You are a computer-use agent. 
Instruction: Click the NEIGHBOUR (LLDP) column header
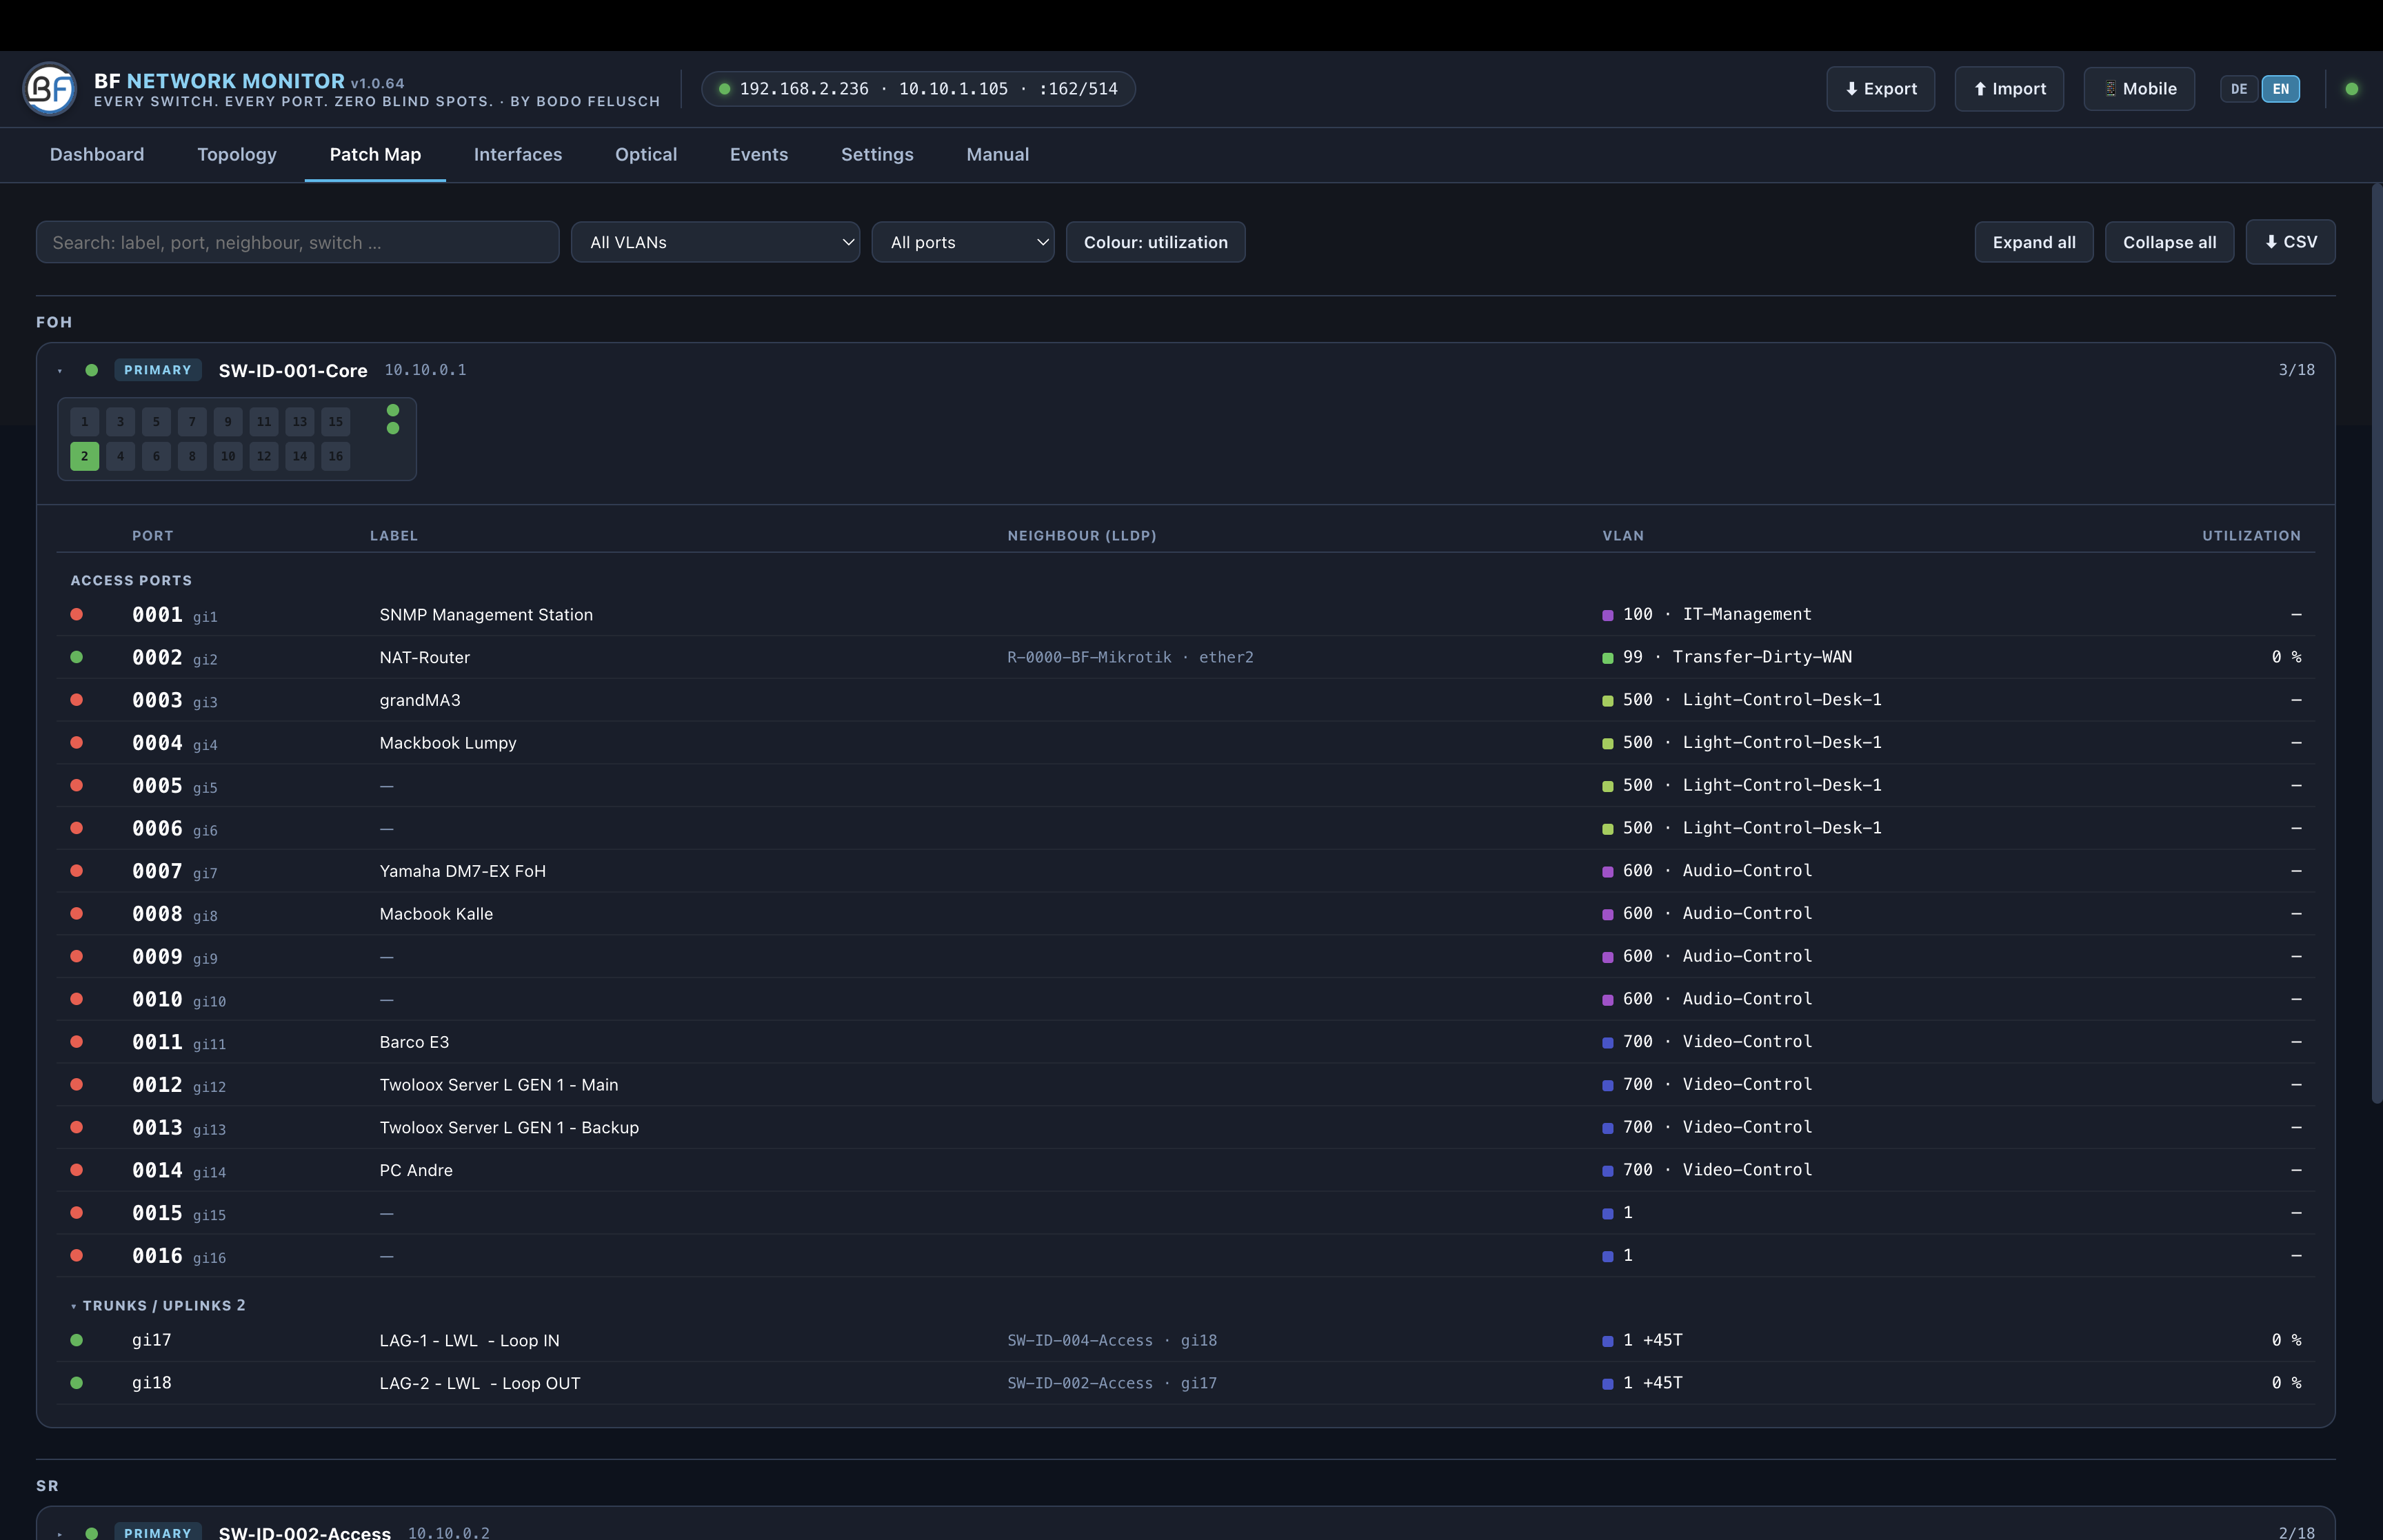pyautogui.click(x=1082, y=536)
